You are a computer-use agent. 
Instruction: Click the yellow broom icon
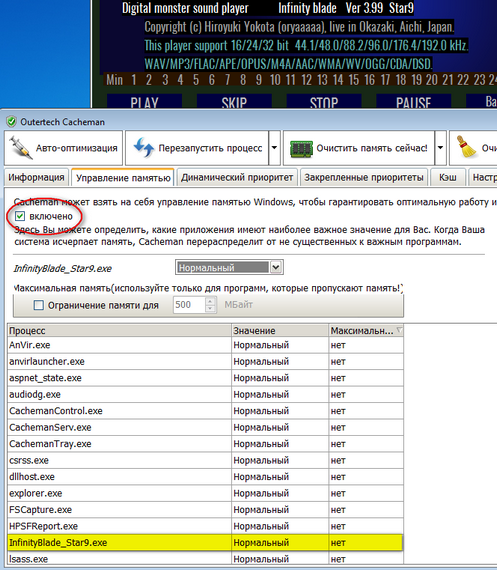coord(466,148)
